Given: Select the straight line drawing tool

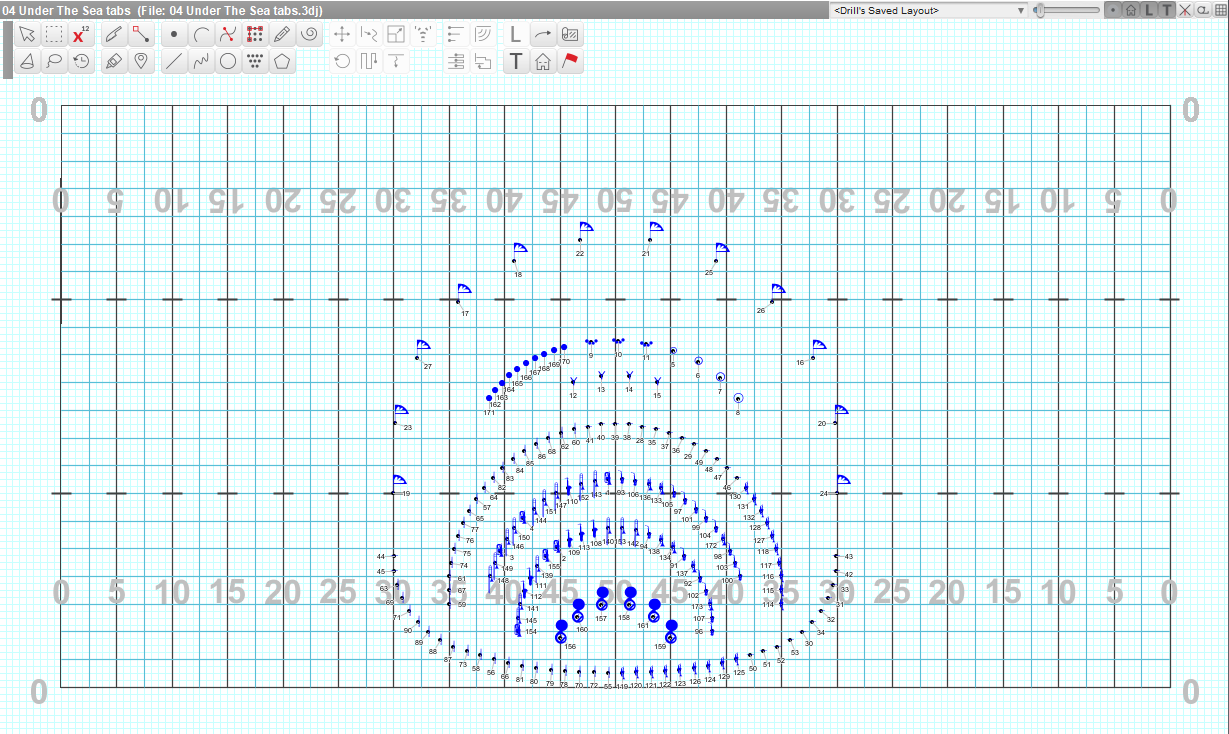Looking at the screenshot, I should tap(173, 62).
